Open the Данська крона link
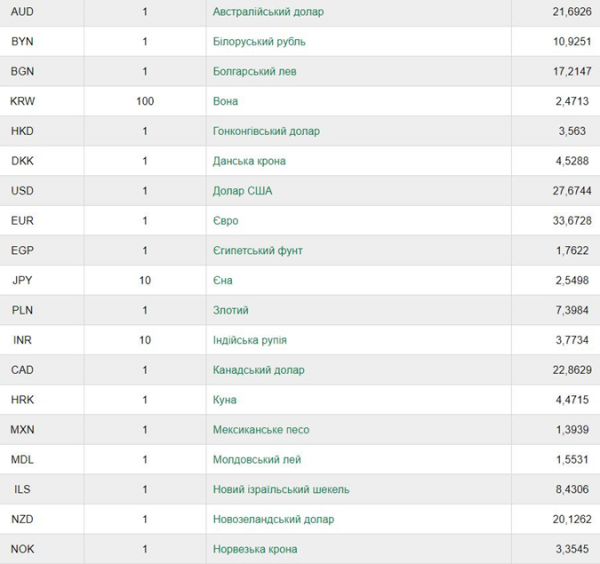 click(x=249, y=161)
